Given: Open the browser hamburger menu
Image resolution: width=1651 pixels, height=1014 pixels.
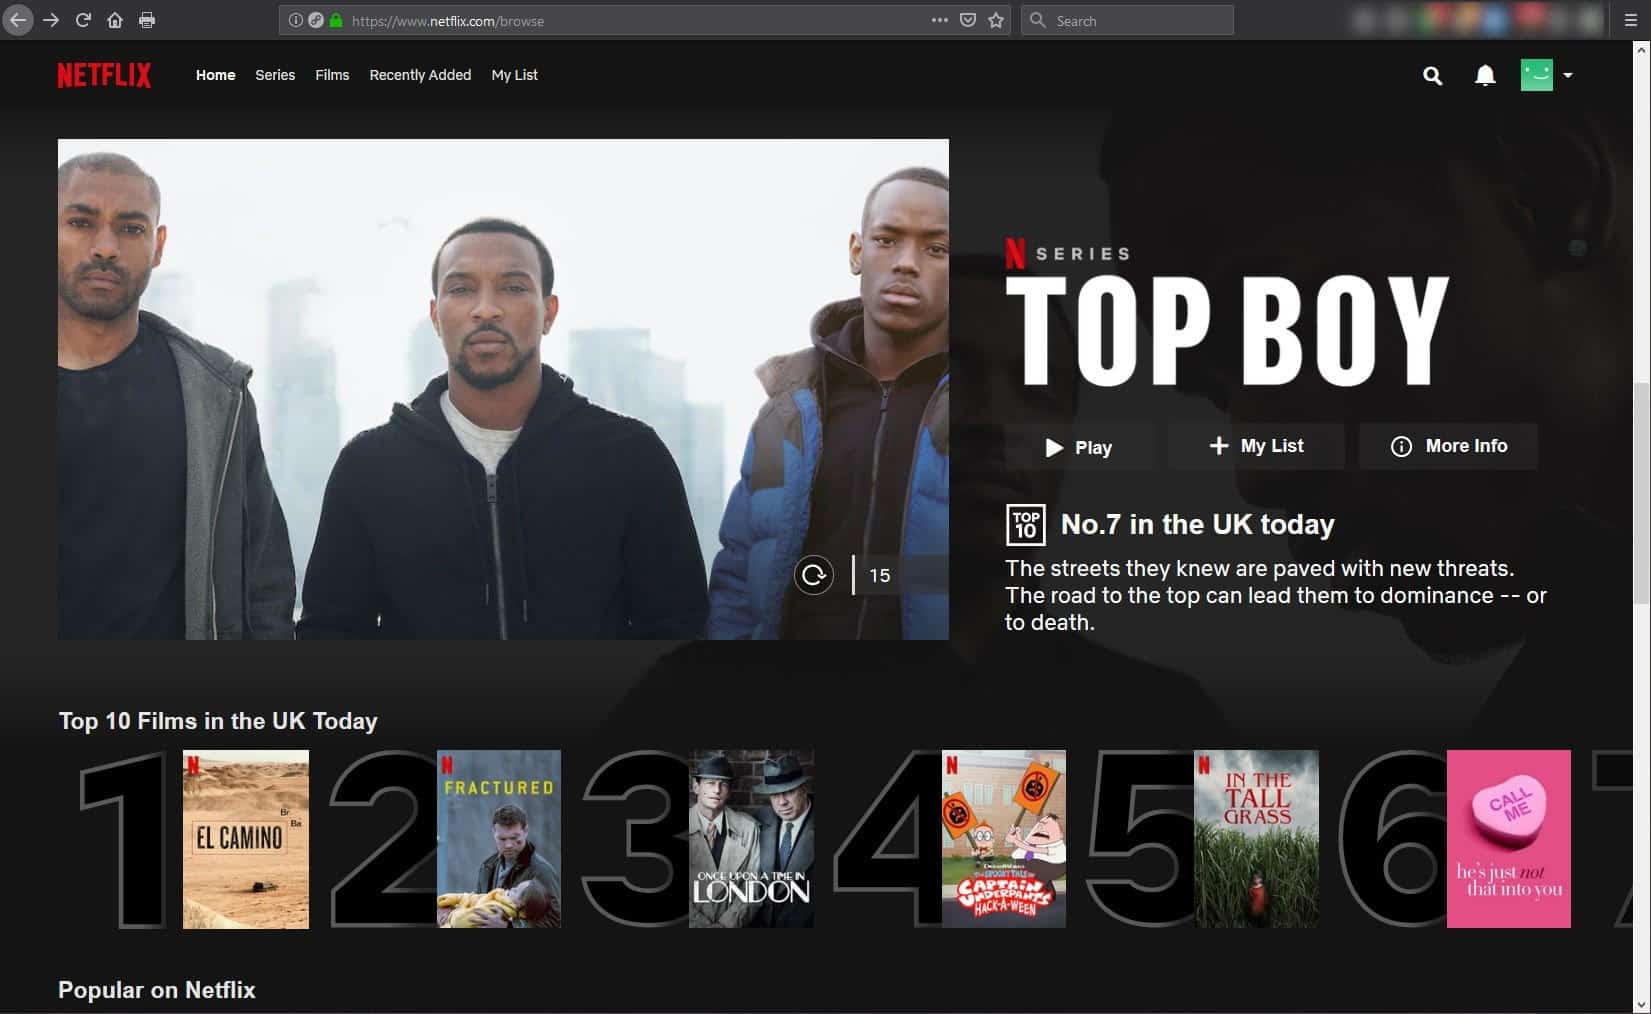Looking at the screenshot, I should pyautogui.click(x=1631, y=20).
